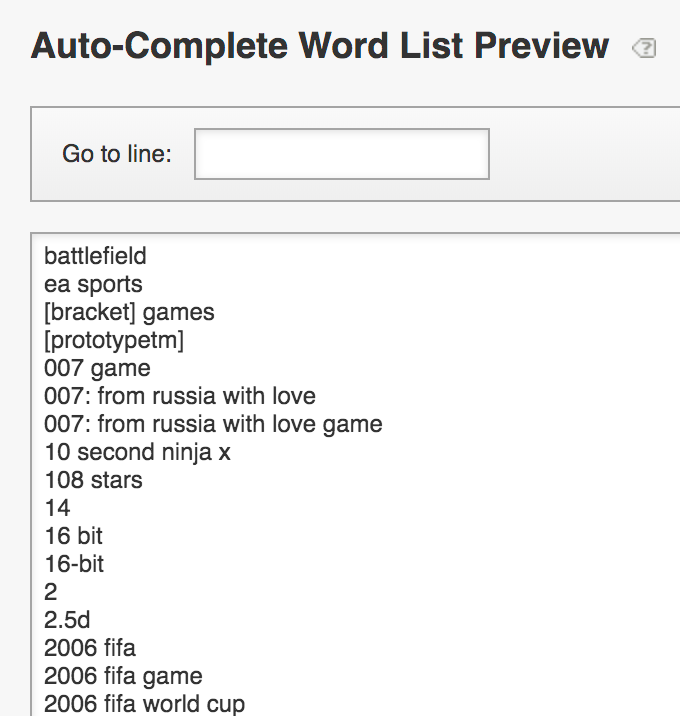Image resolution: width=680 pixels, height=716 pixels.
Task: Select the '007 game' entry
Action: (x=97, y=368)
